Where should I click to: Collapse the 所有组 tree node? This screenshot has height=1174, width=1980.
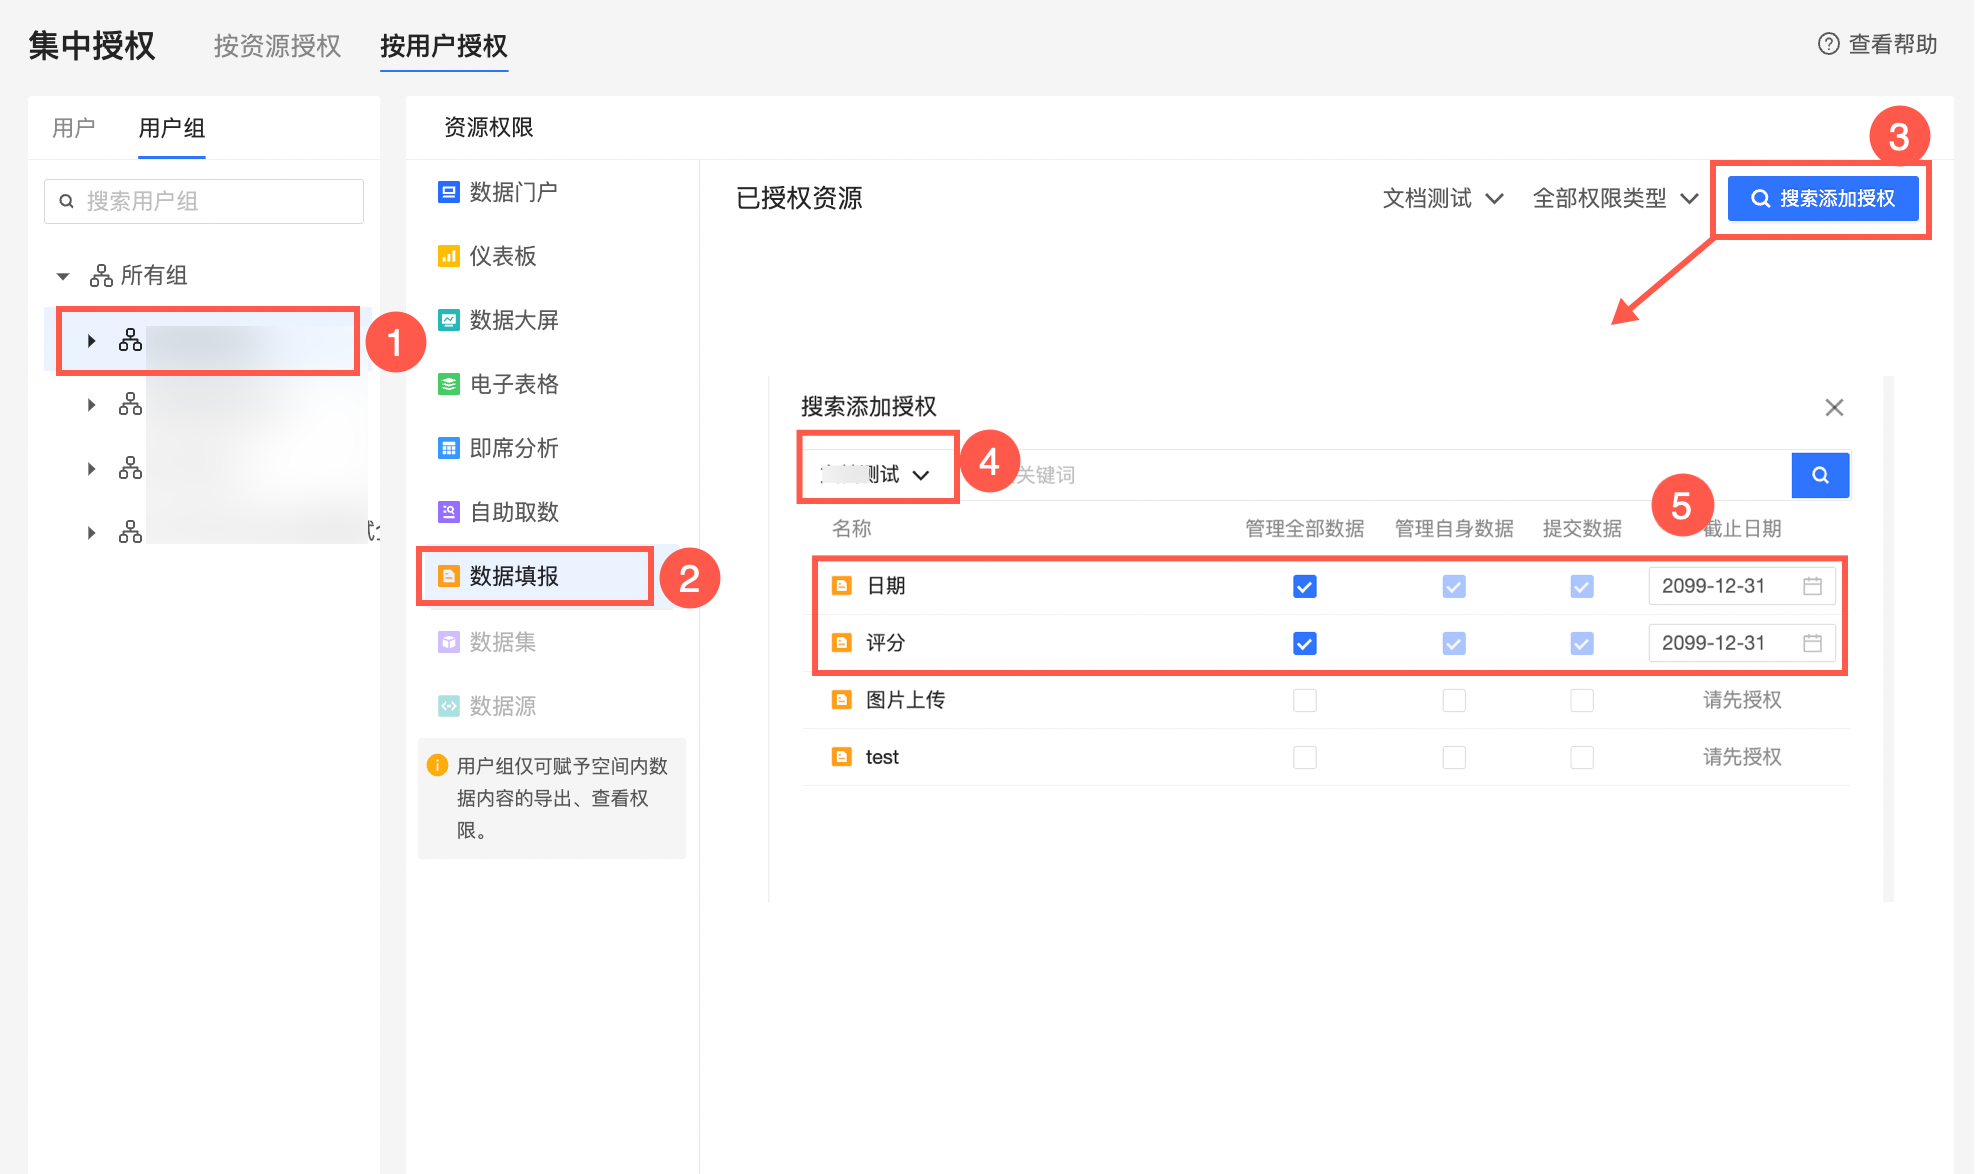(x=63, y=276)
